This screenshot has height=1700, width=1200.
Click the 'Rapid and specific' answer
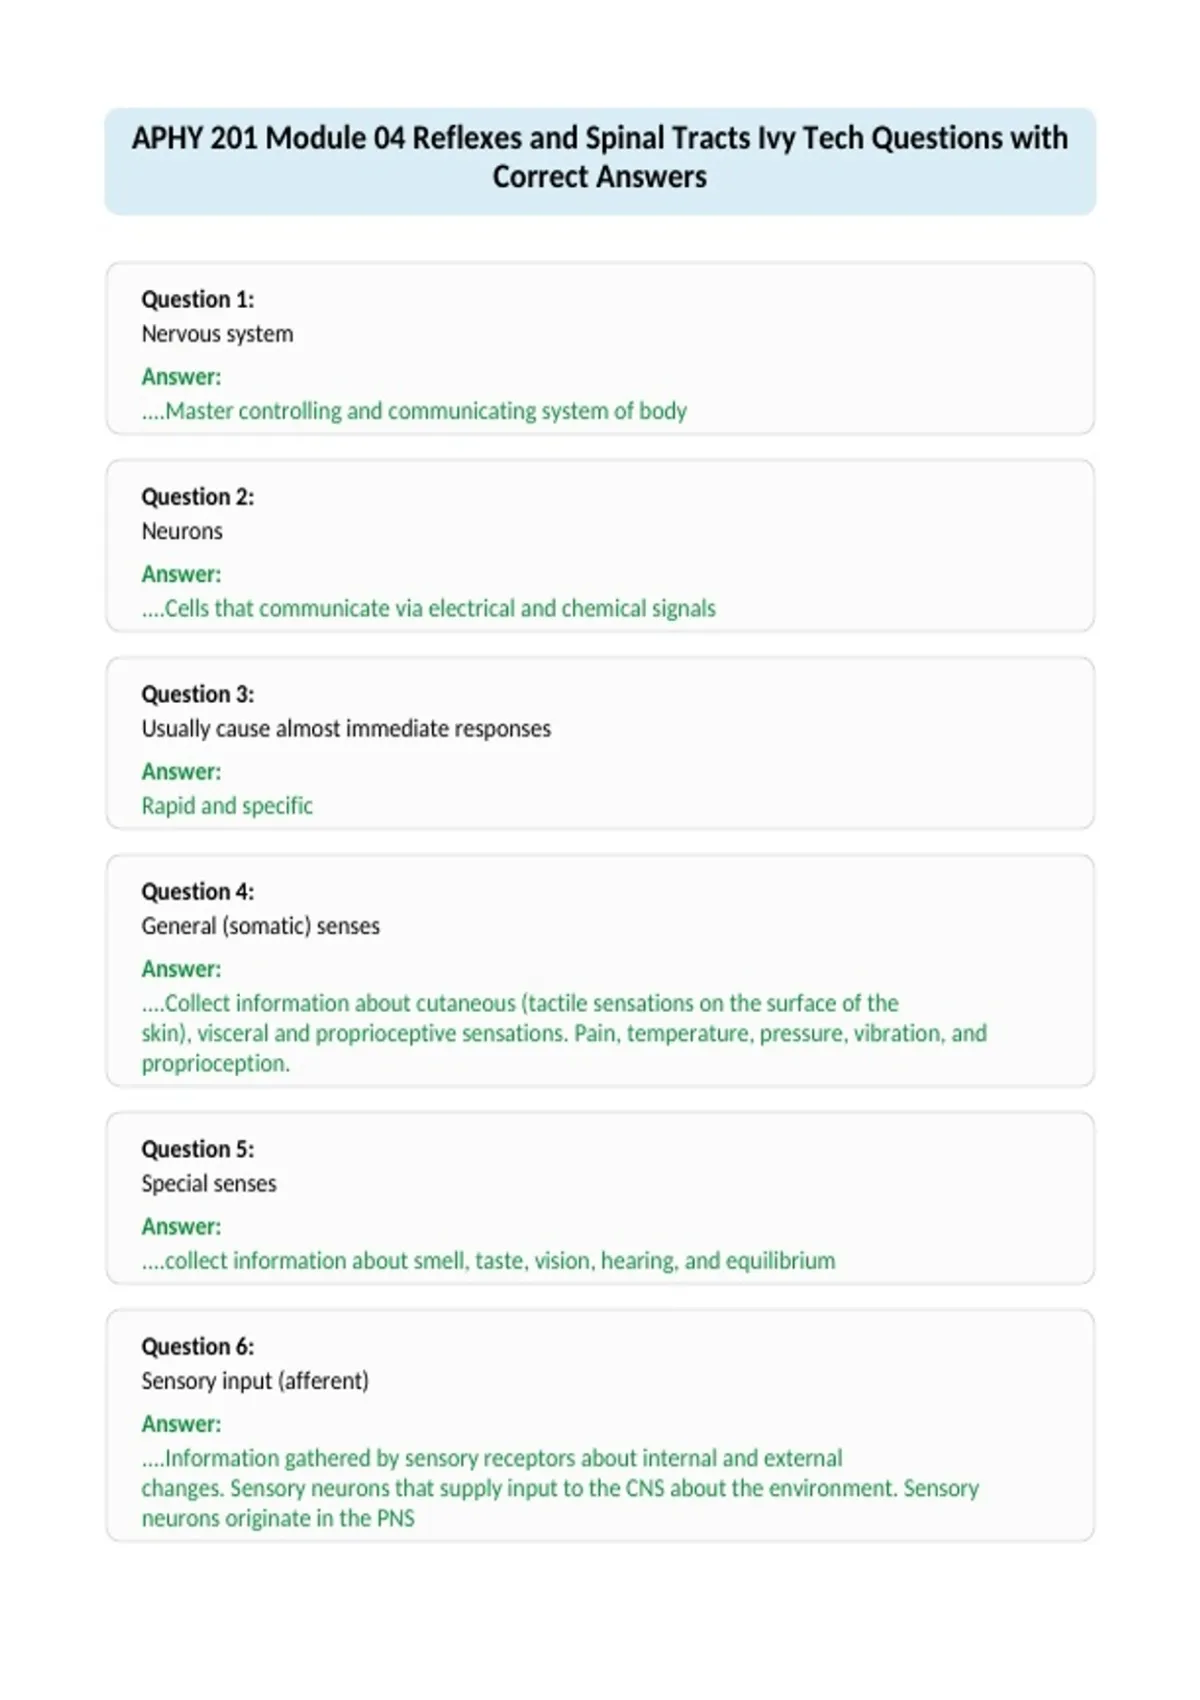(227, 805)
